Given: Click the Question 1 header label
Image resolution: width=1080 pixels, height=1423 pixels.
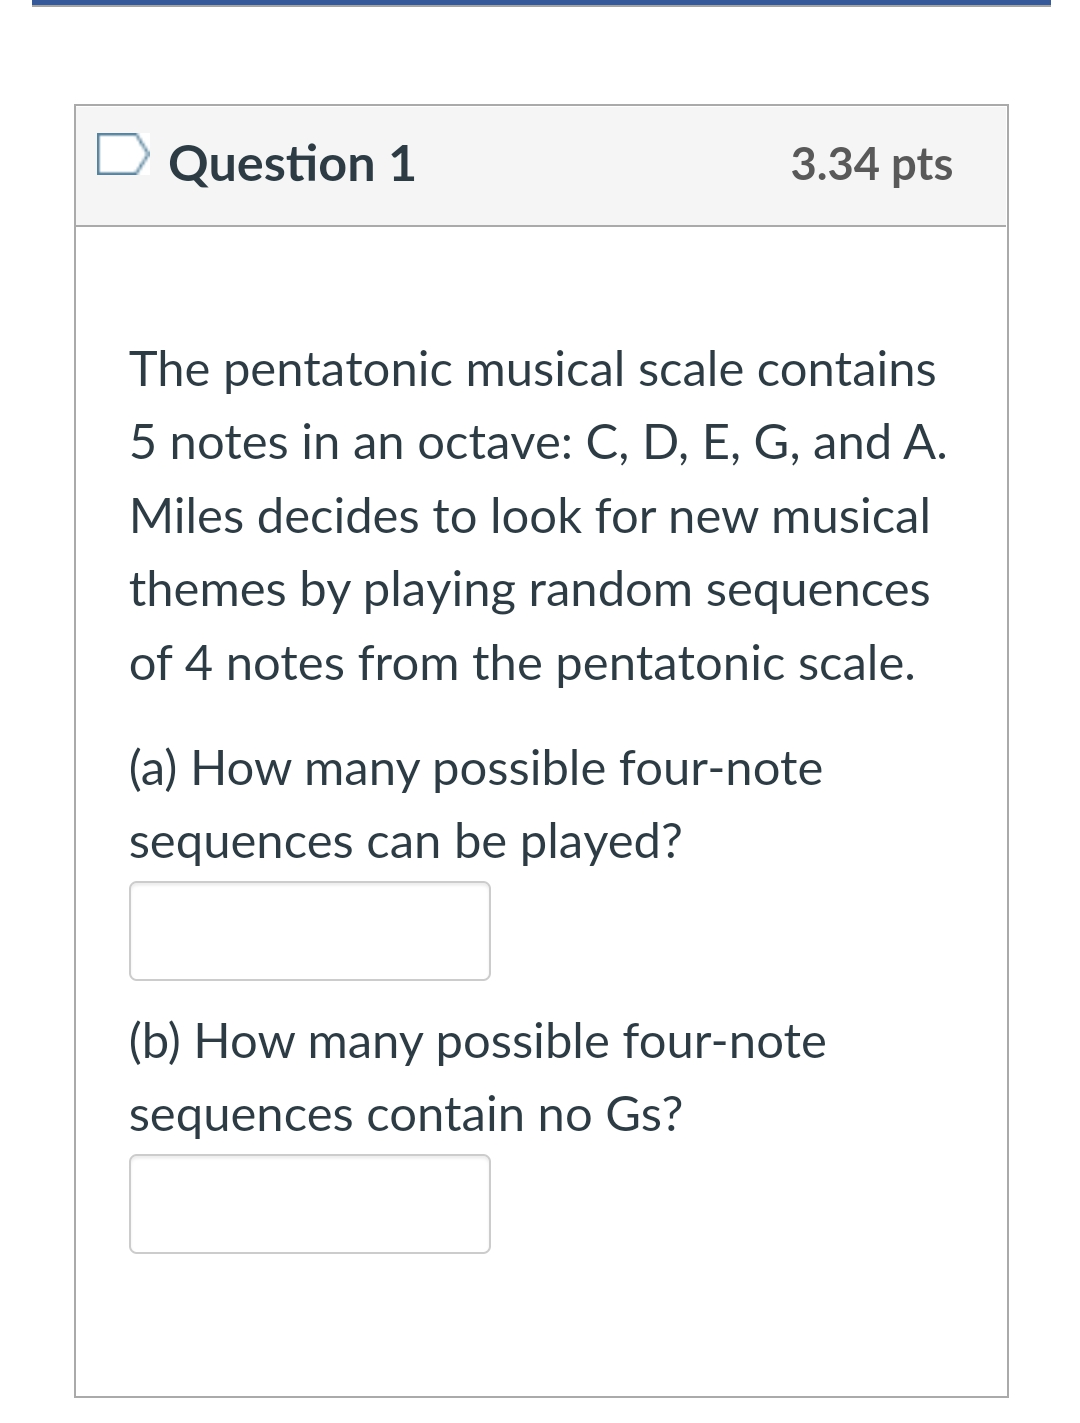Looking at the screenshot, I should point(292,163).
